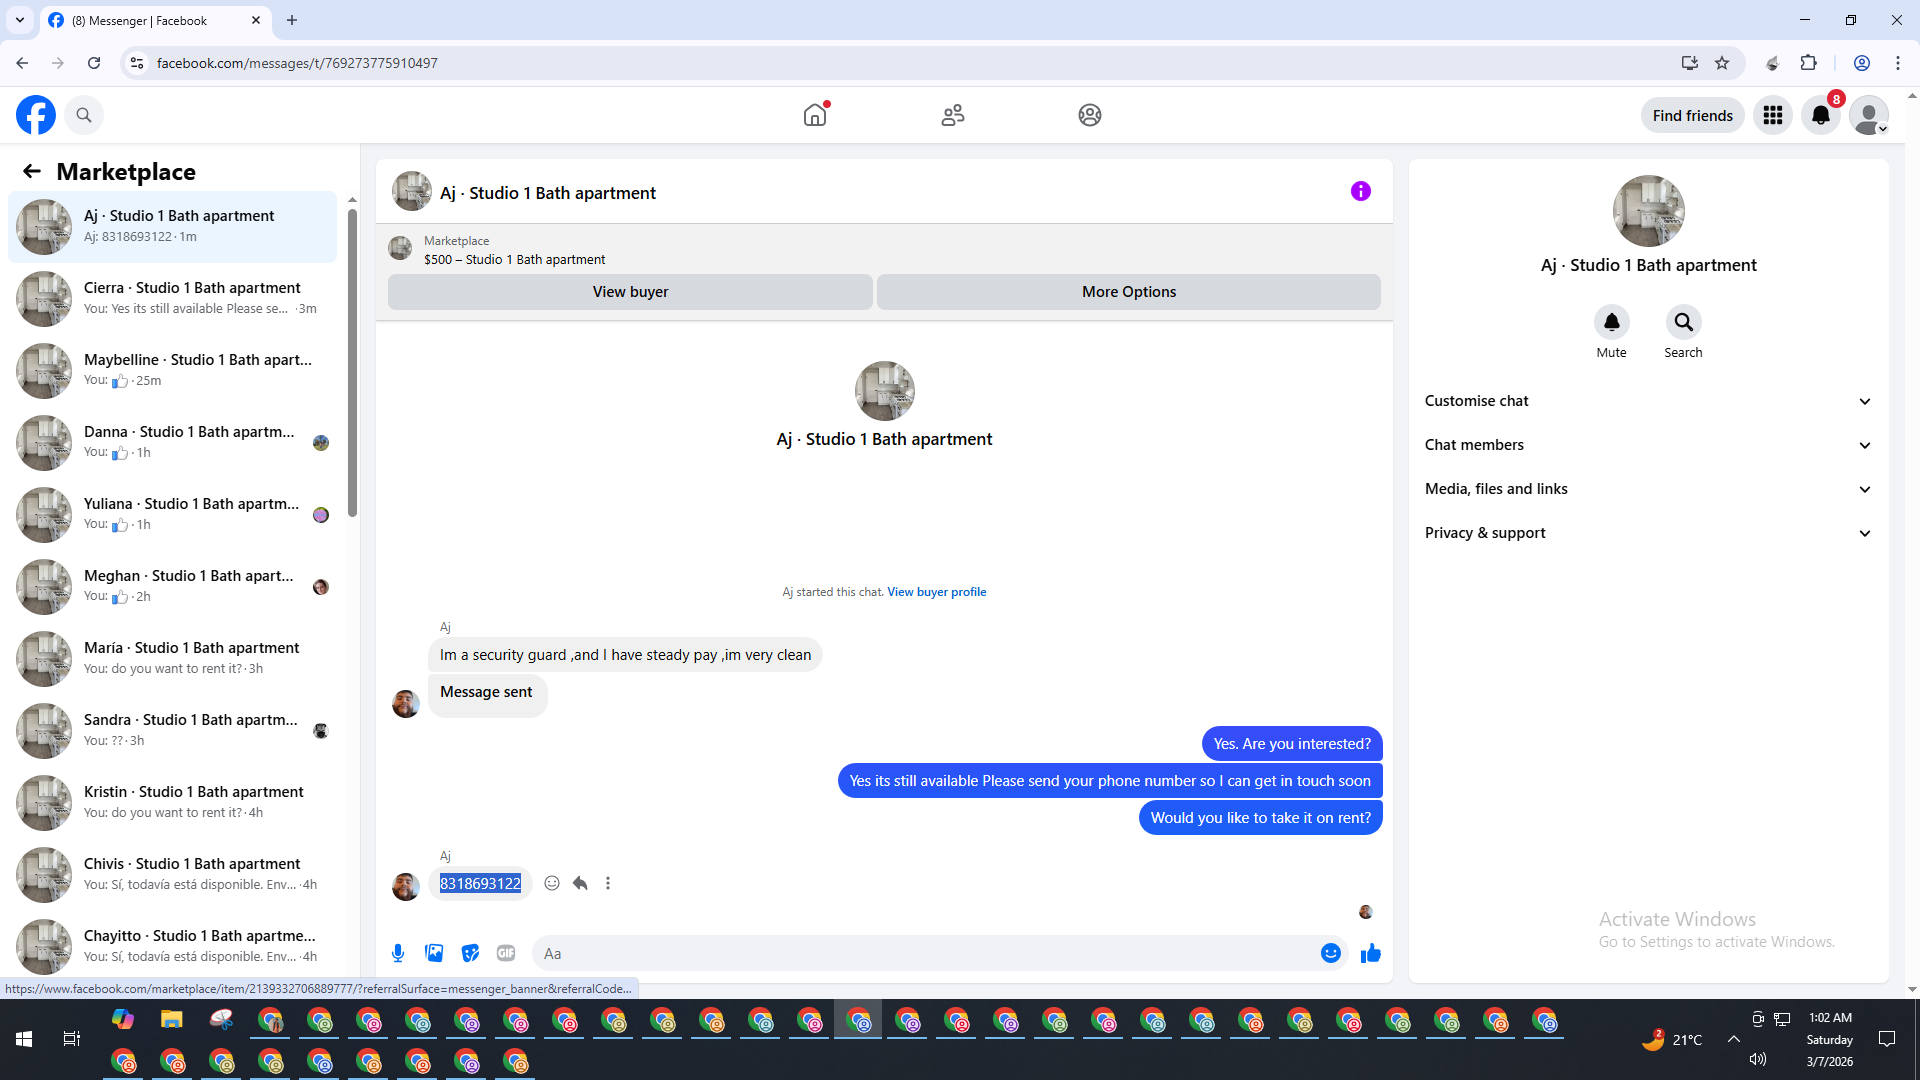Screen dimensions: 1920x1080
Task: Choose an emoji in the message box
Action: (x=1330, y=953)
